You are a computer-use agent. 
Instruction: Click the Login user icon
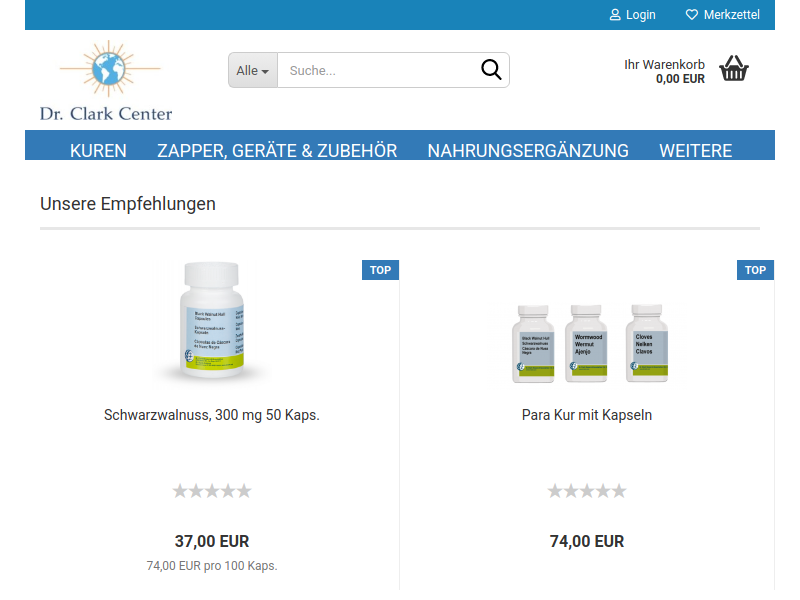pyautogui.click(x=615, y=15)
